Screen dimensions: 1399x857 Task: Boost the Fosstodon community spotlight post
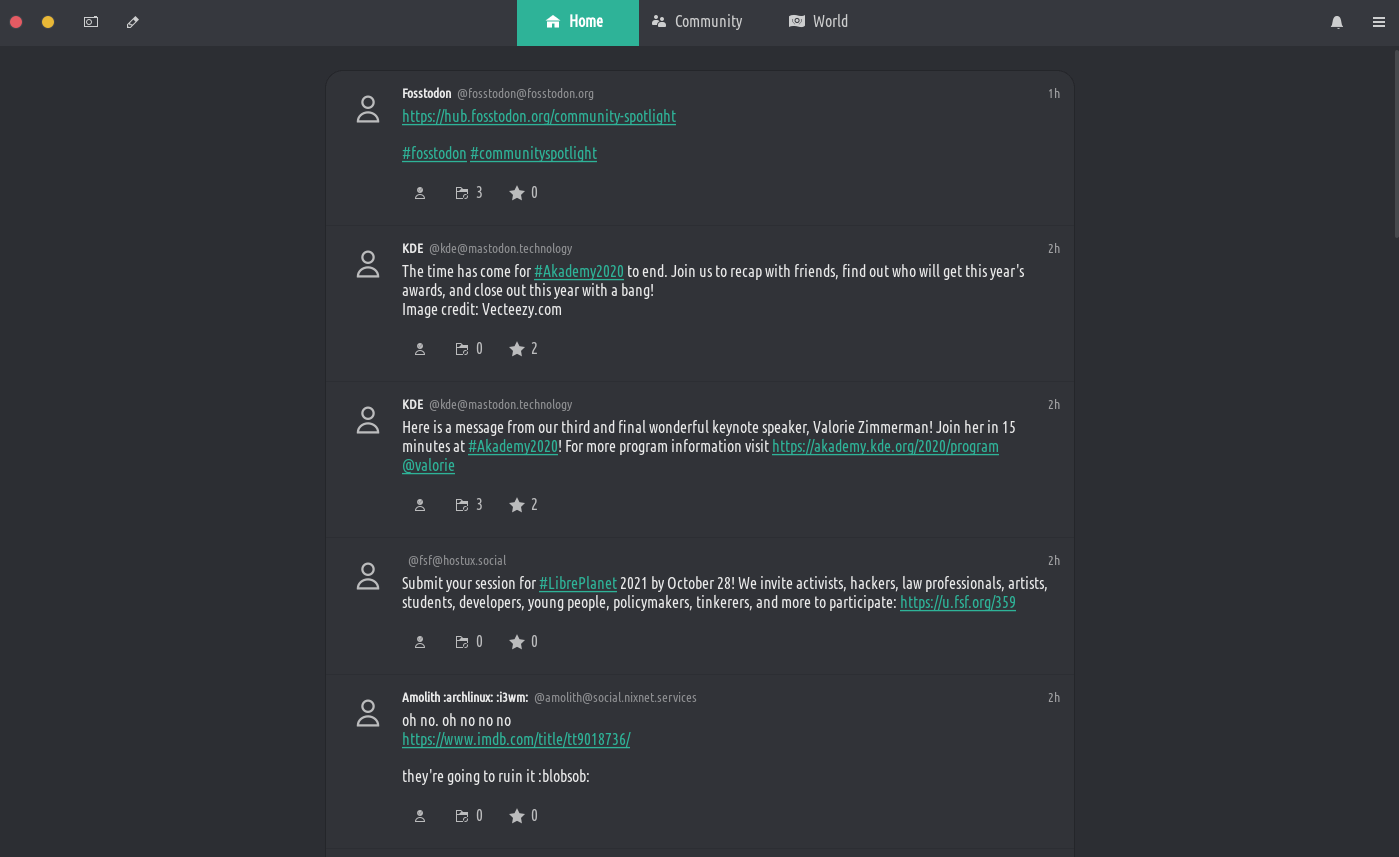coord(462,193)
